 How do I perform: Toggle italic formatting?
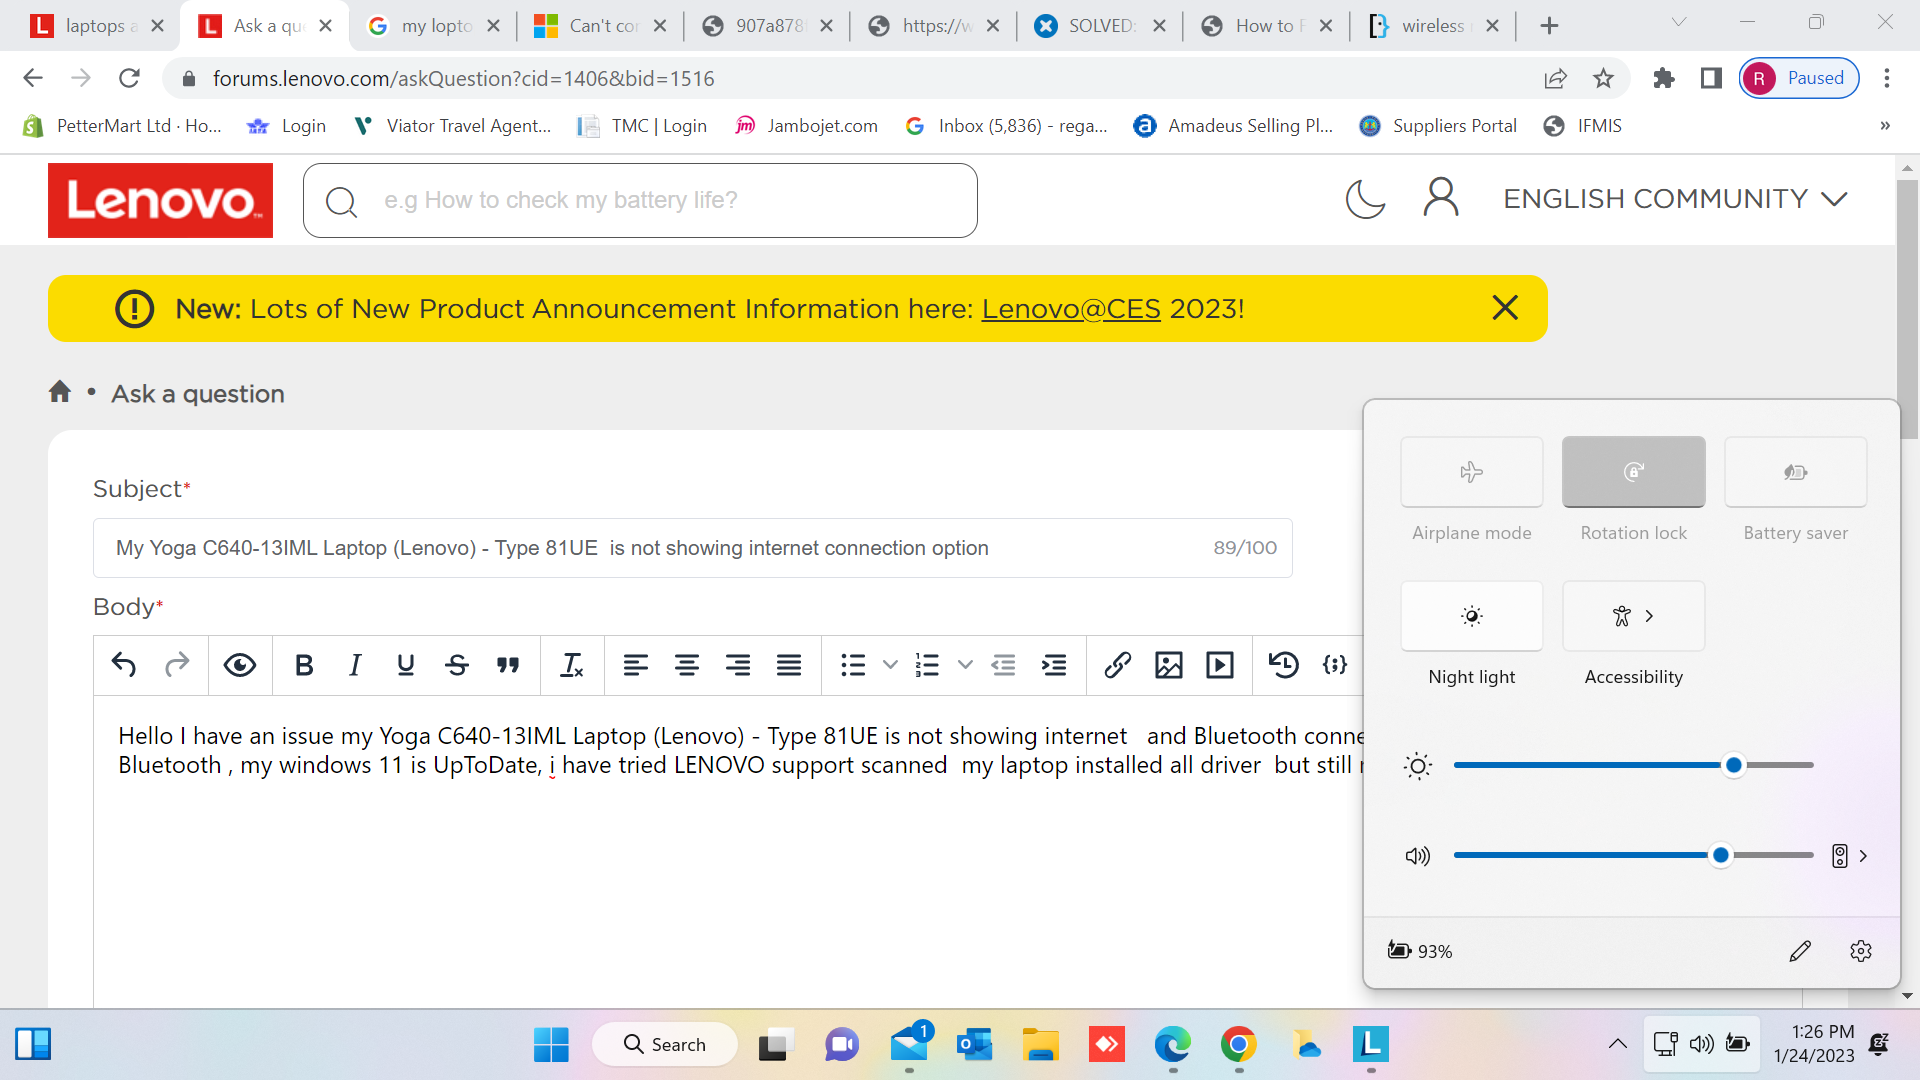(x=355, y=665)
